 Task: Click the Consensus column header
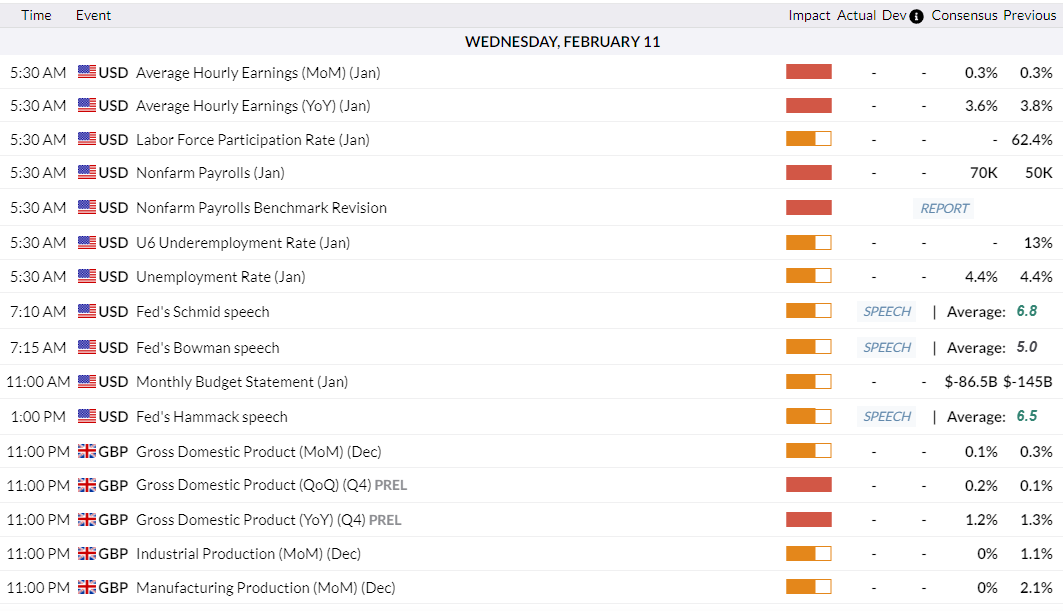[964, 15]
